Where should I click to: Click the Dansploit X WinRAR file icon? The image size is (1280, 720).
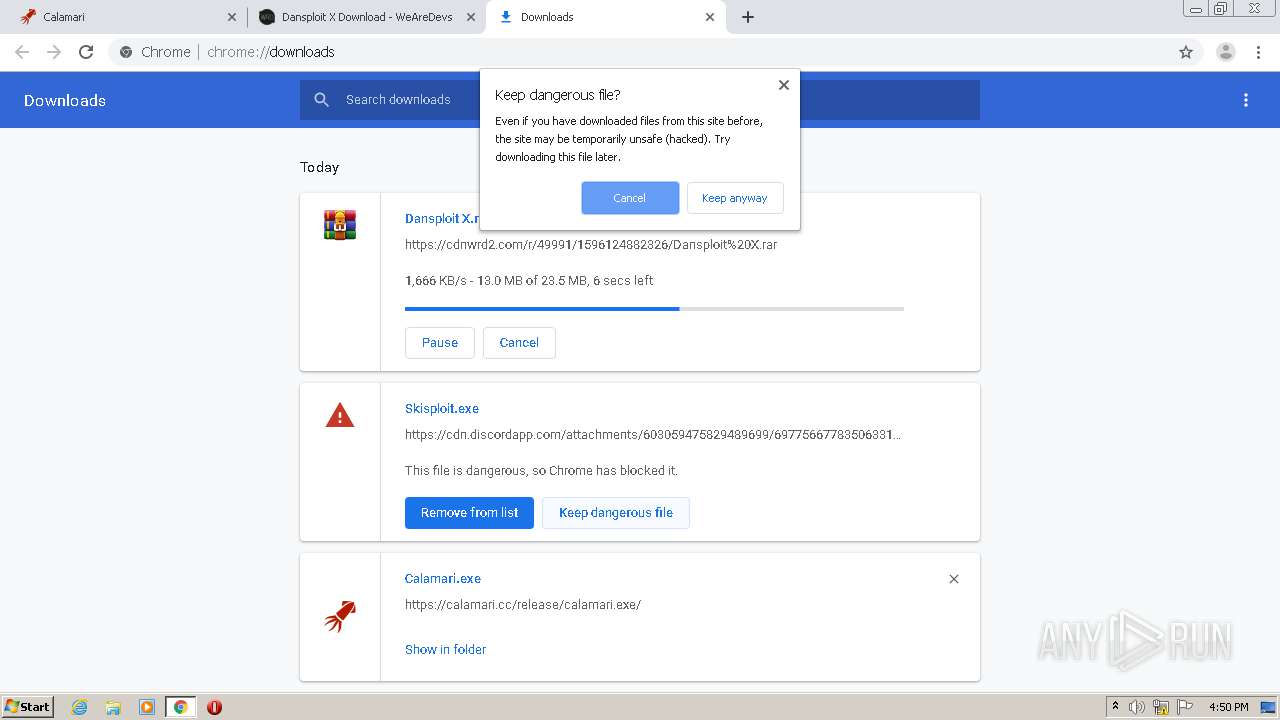(340, 225)
